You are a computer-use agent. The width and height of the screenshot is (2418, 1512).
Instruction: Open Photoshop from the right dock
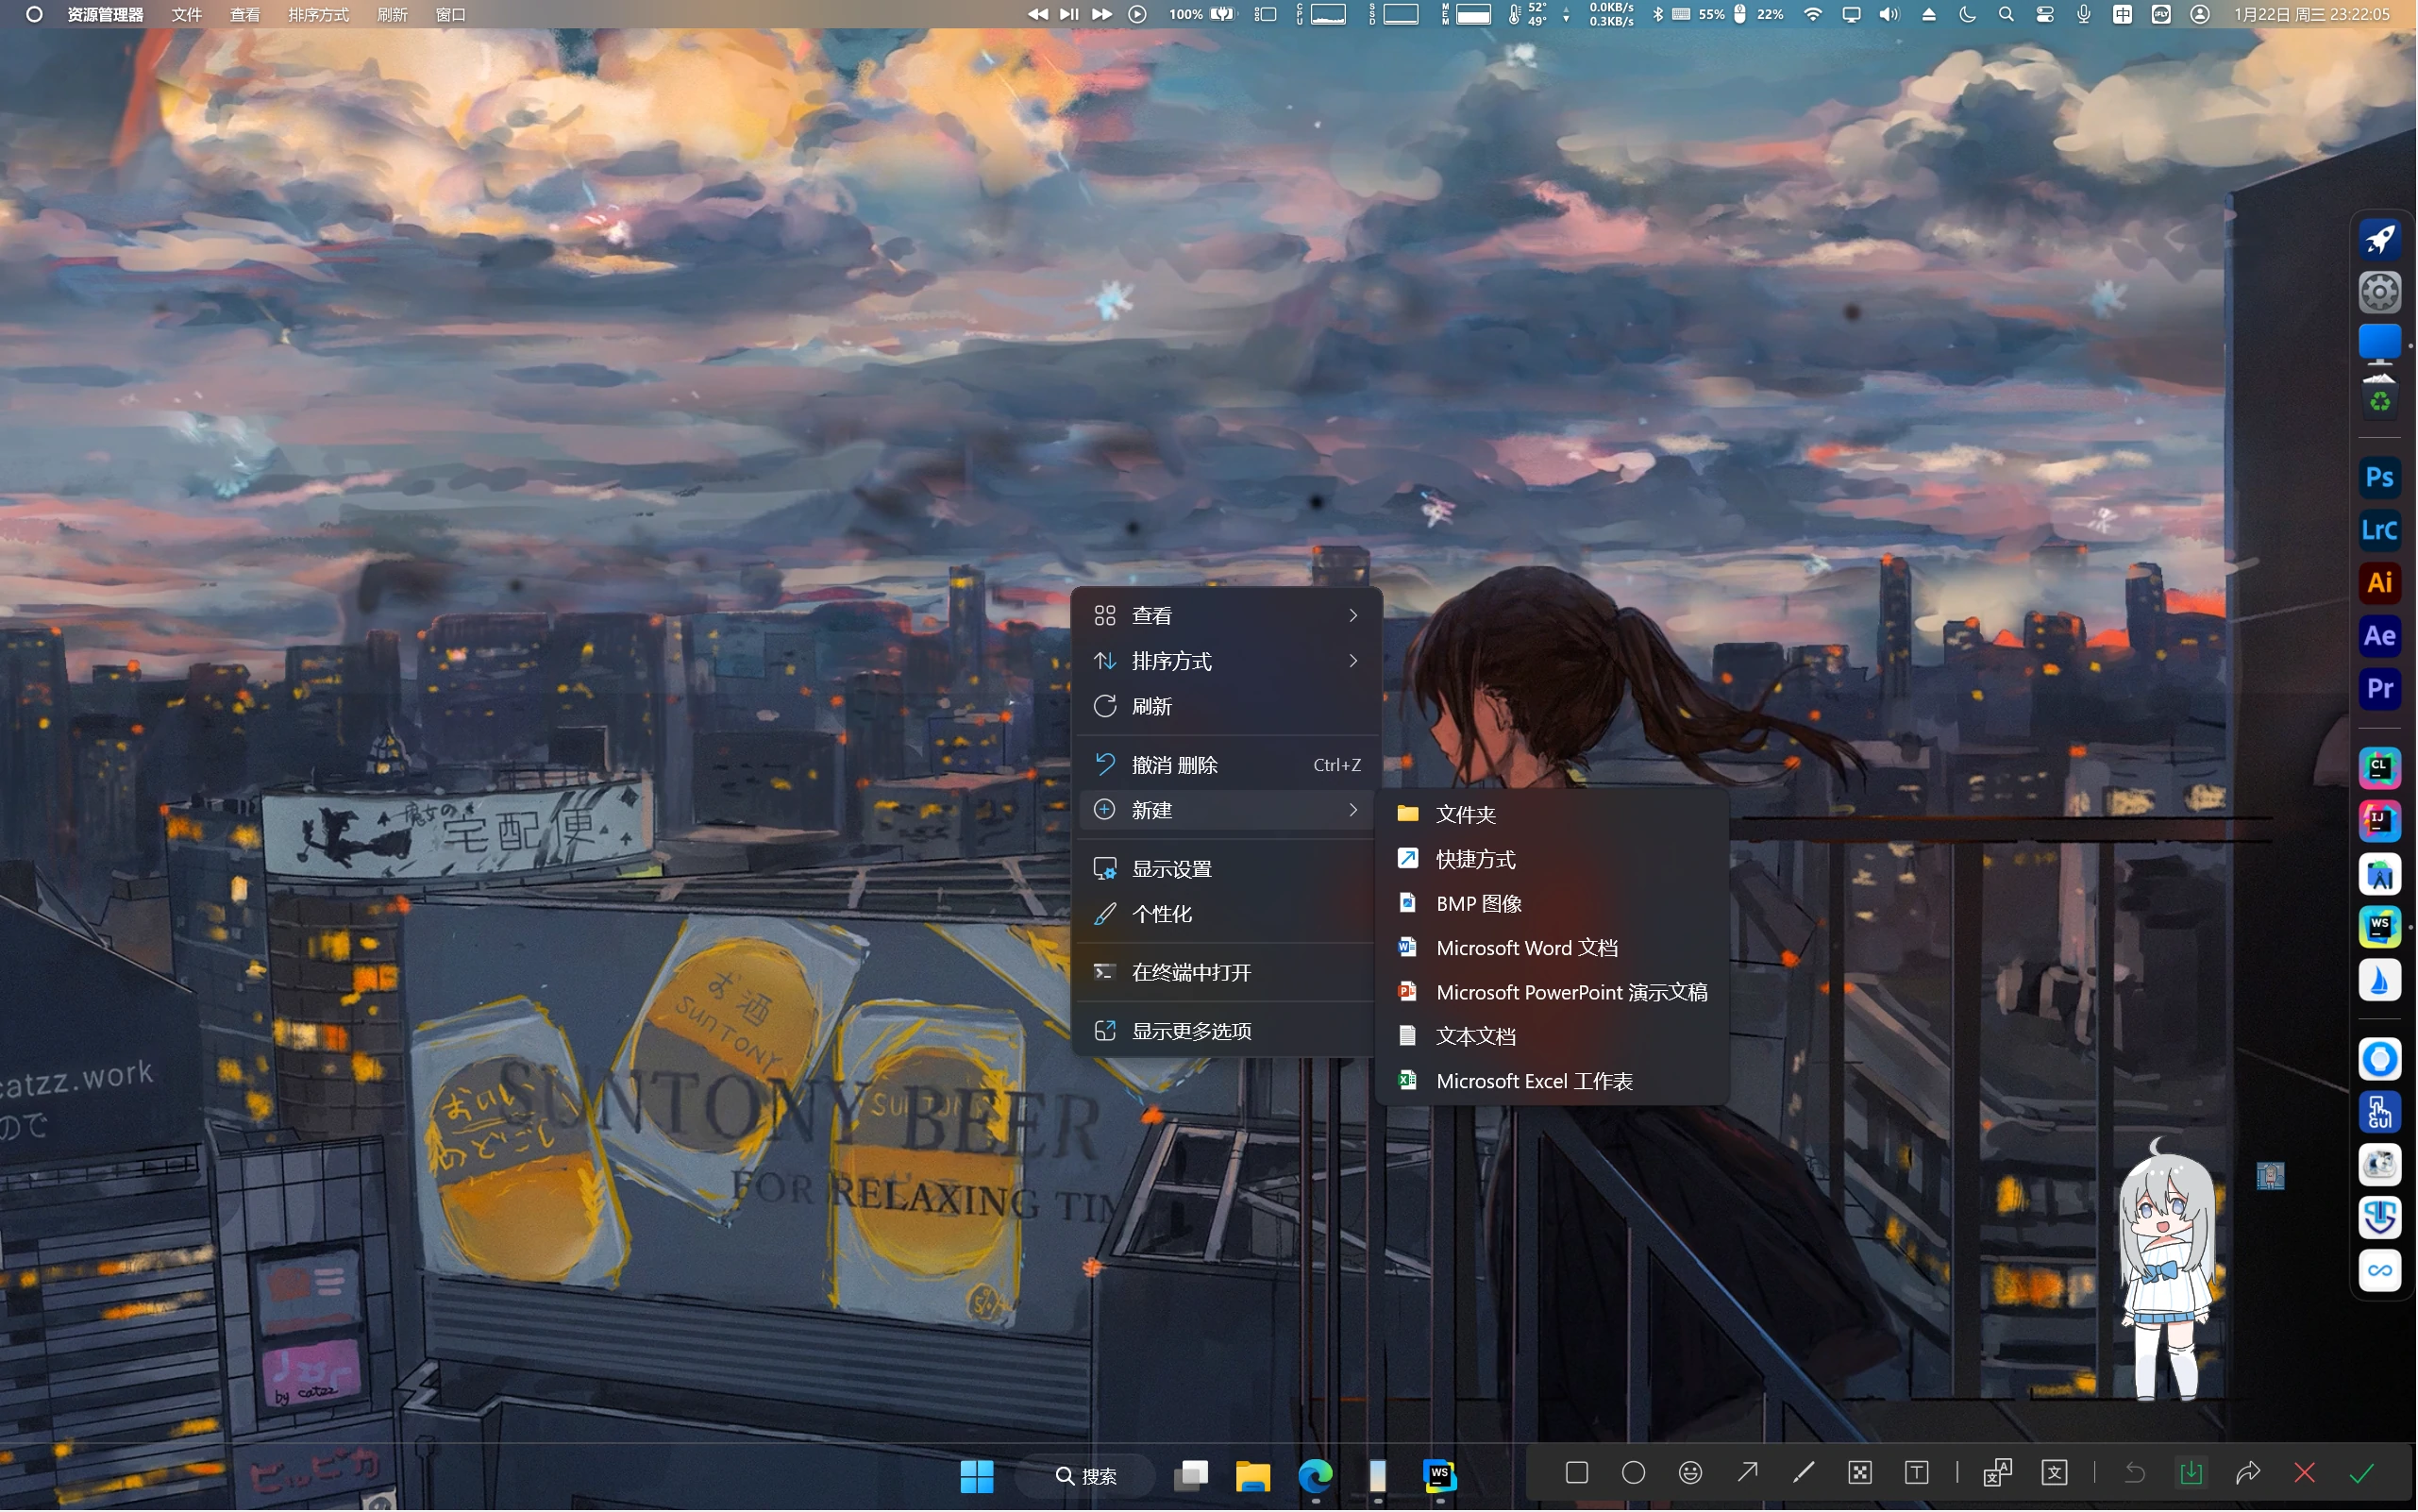coord(2379,478)
